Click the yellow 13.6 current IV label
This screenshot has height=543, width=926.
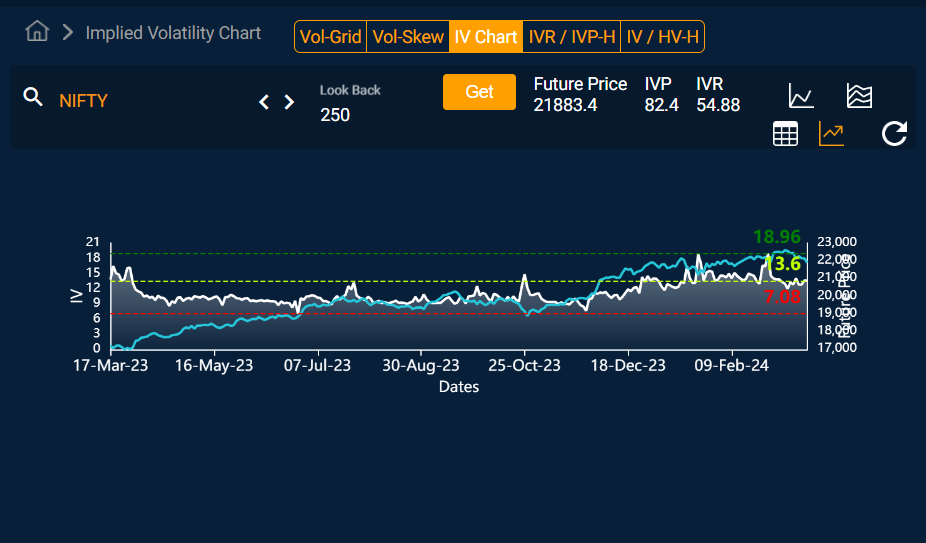coord(783,264)
